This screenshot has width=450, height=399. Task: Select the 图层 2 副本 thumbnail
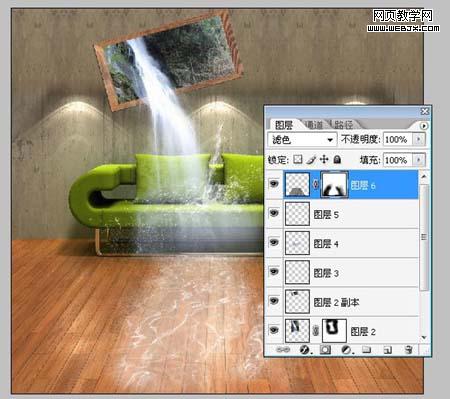click(297, 302)
